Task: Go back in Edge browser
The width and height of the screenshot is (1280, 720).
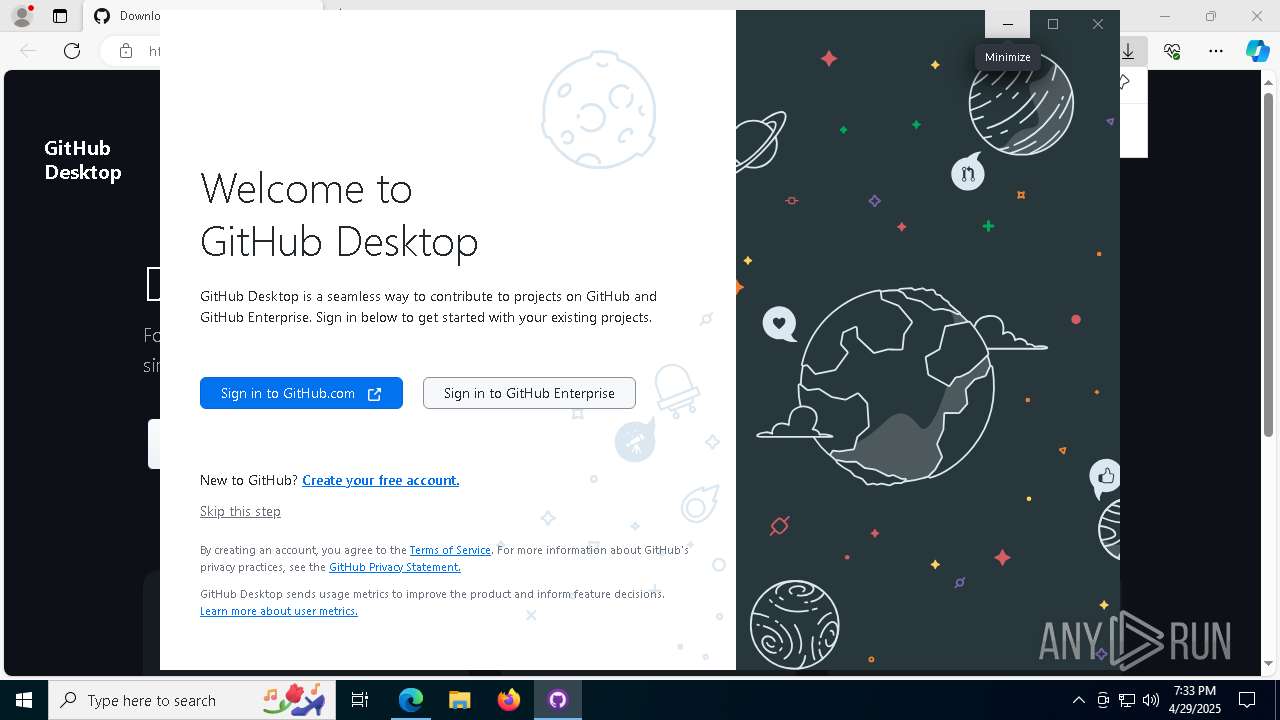Action: coord(28,51)
